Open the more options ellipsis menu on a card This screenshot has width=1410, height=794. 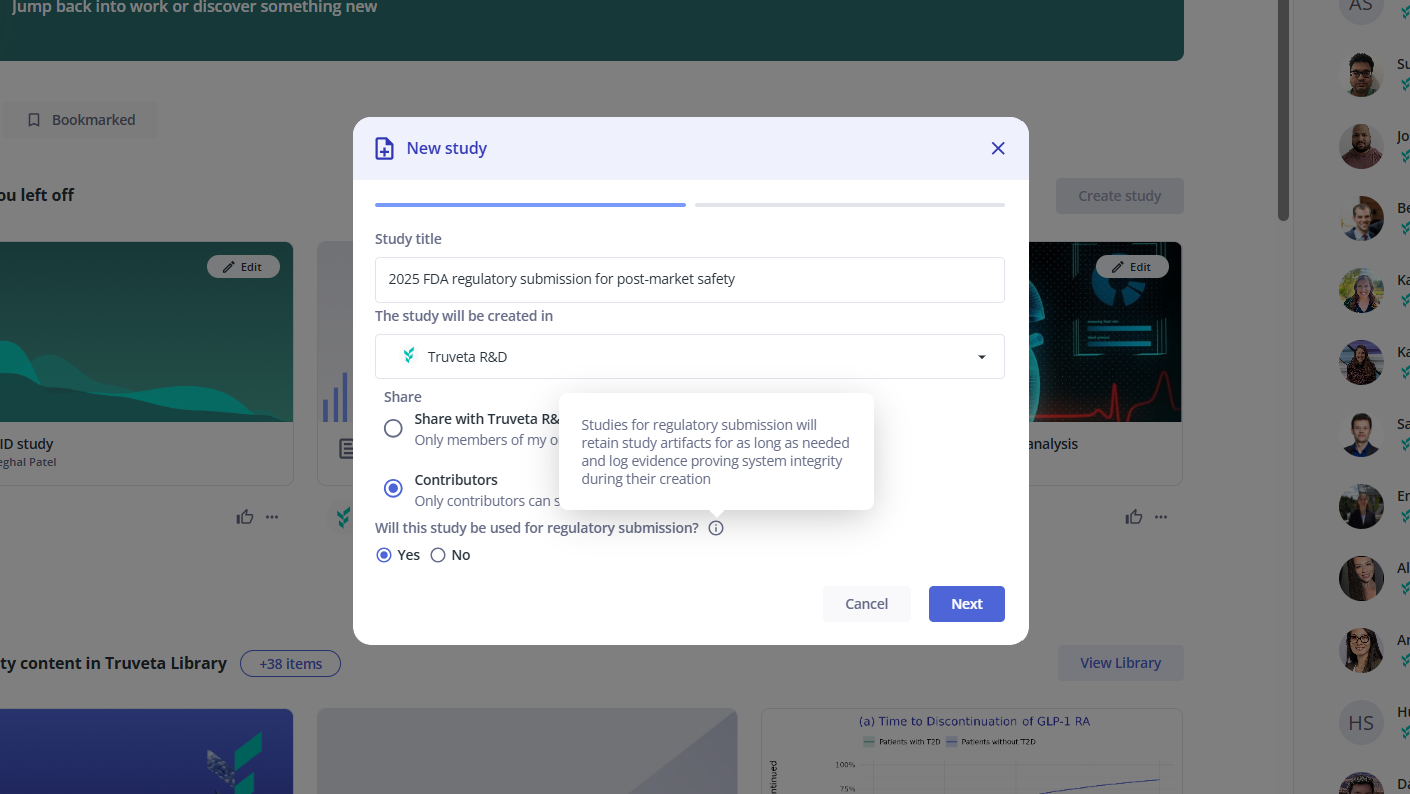(x=272, y=516)
